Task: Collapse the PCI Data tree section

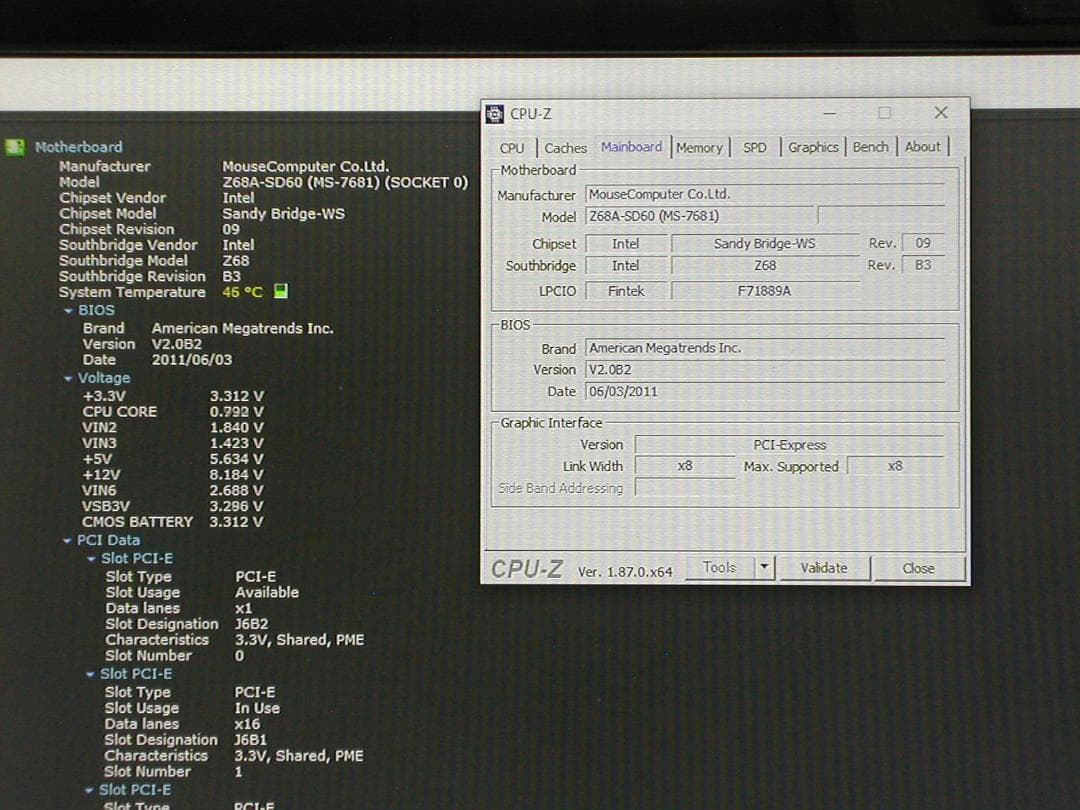Action: [x=67, y=541]
